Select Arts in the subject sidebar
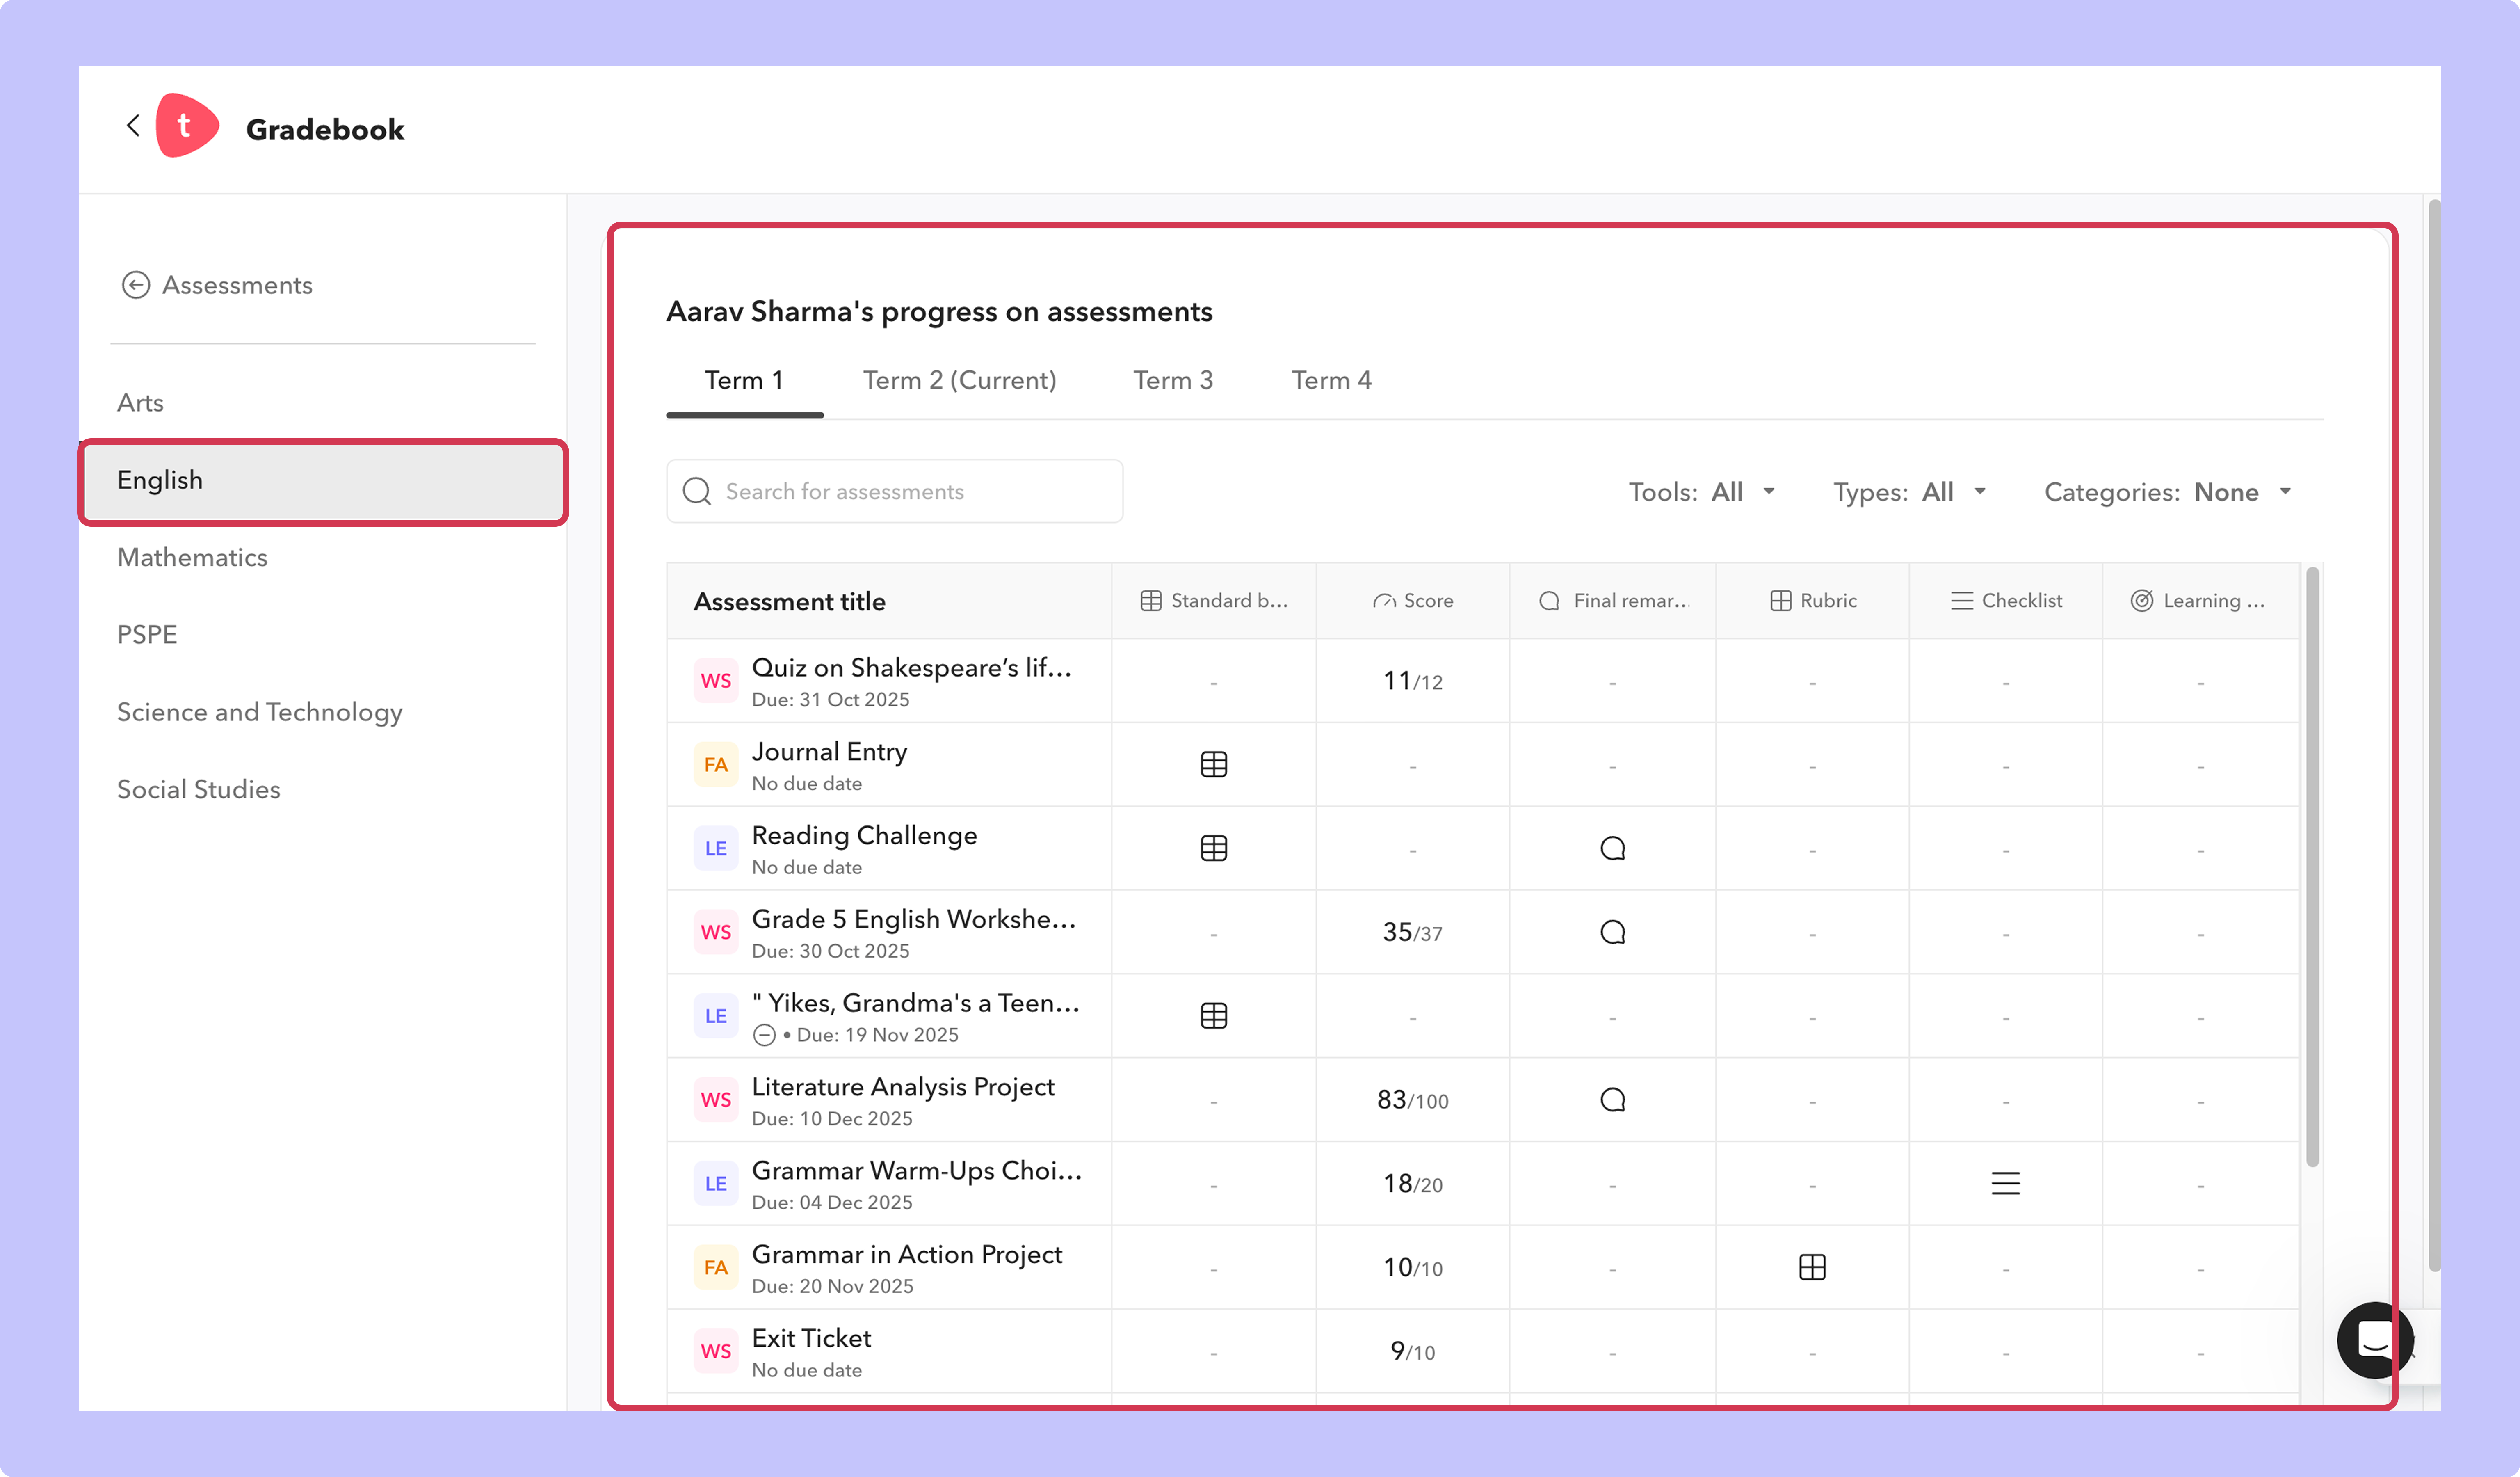2520x1477 pixels. tap(140, 403)
